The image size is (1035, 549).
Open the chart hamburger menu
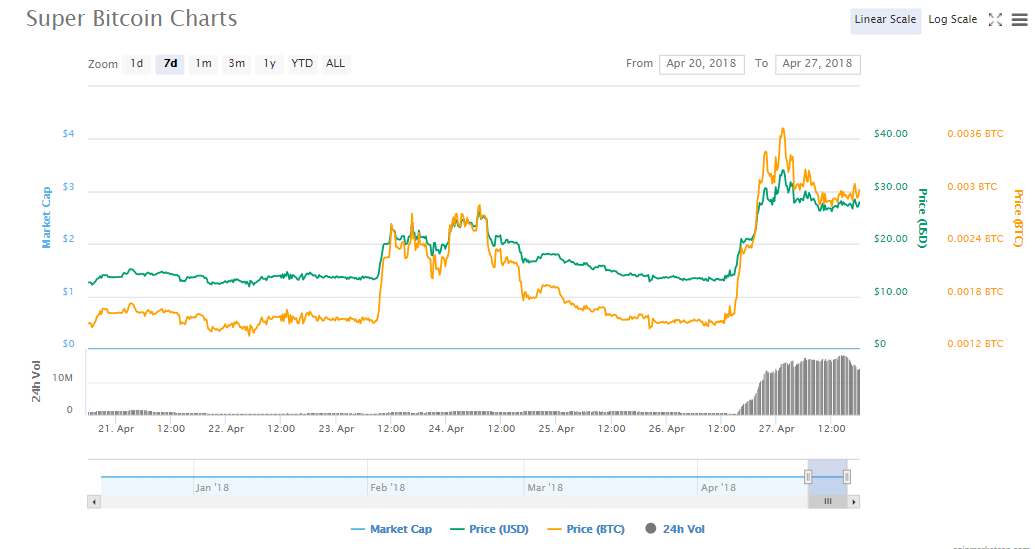[1019, 20]
